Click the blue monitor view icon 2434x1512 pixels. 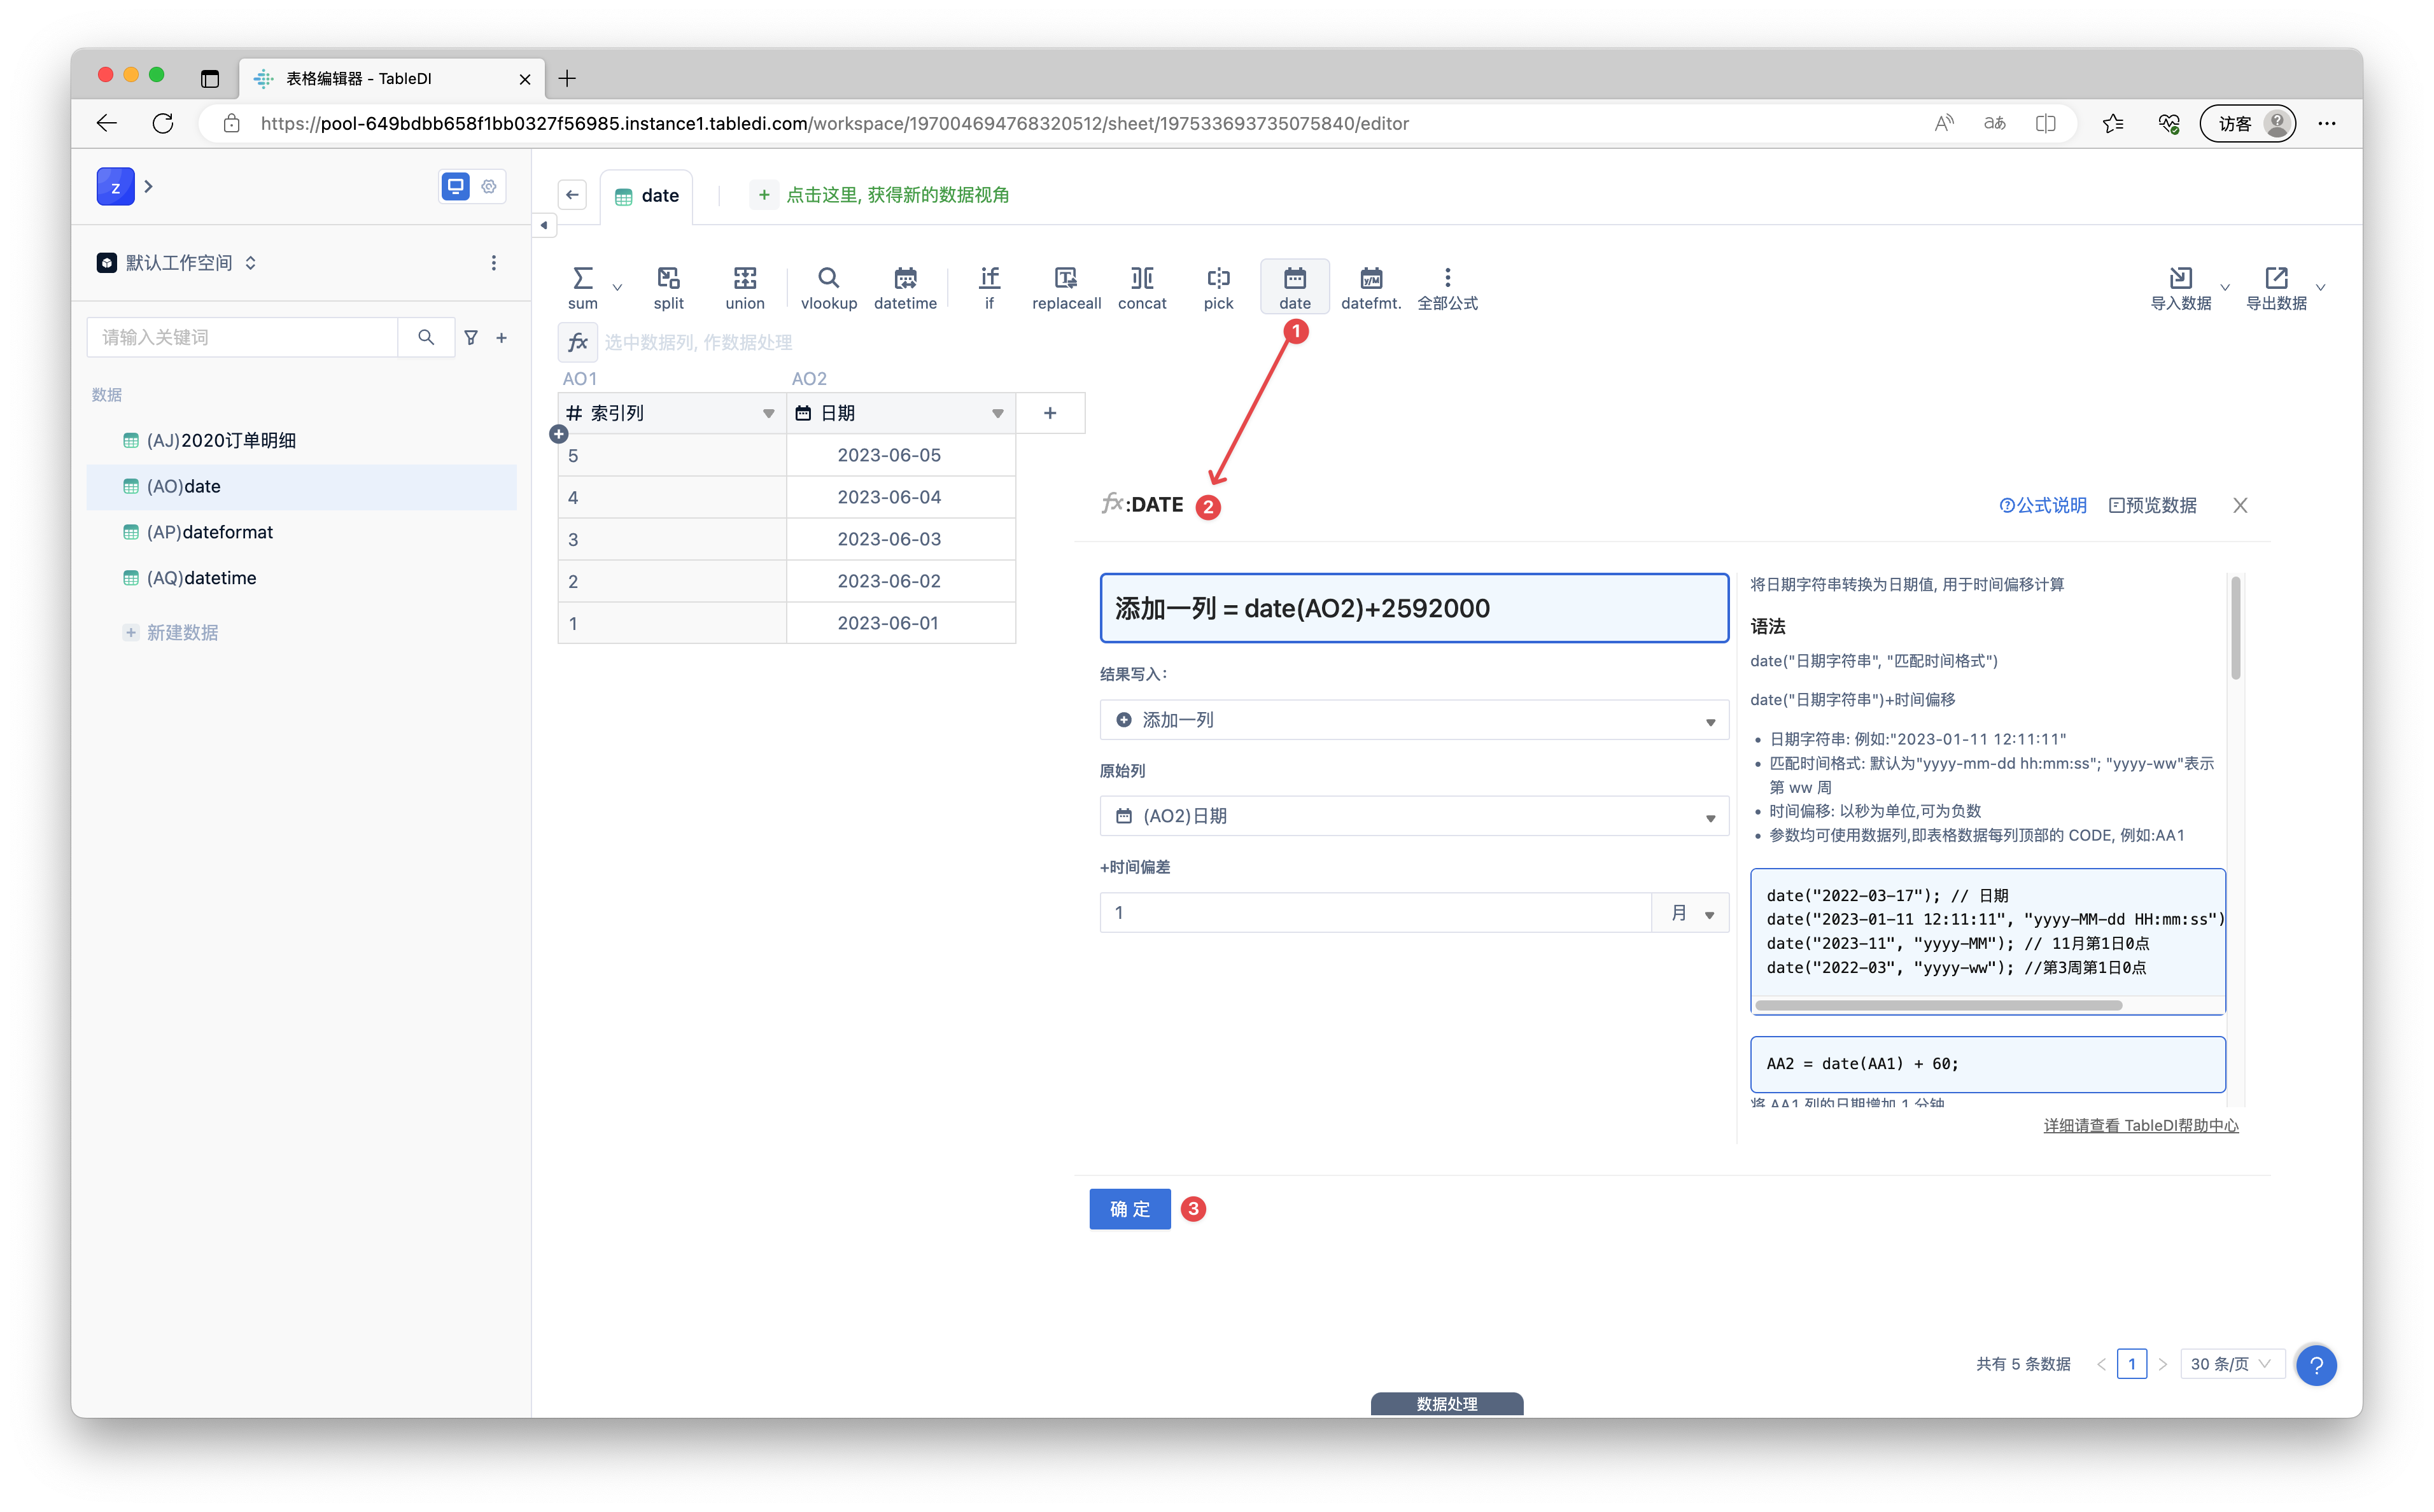456,186
